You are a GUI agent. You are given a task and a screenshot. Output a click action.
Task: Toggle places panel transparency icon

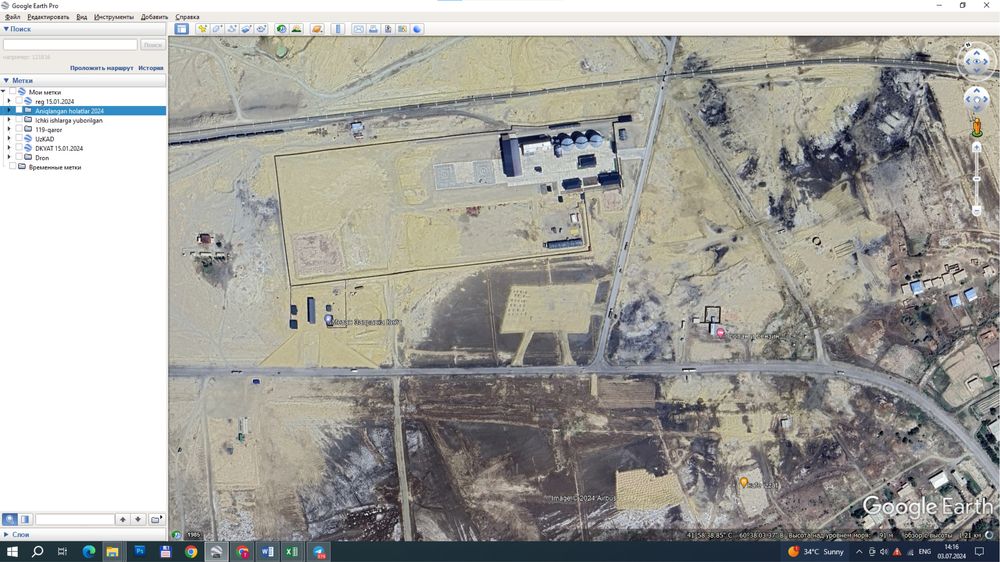pyautogui.click(x=25, y=519)
